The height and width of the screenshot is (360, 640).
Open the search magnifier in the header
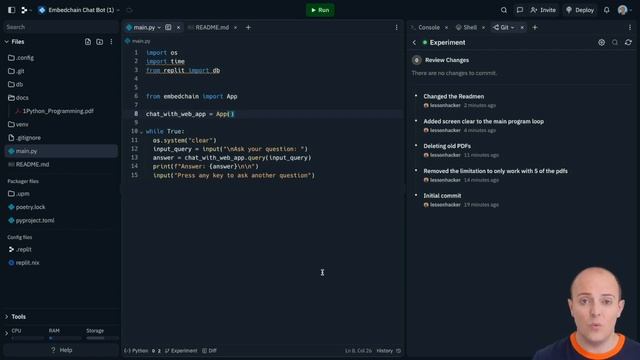click(x=504, y=10)
